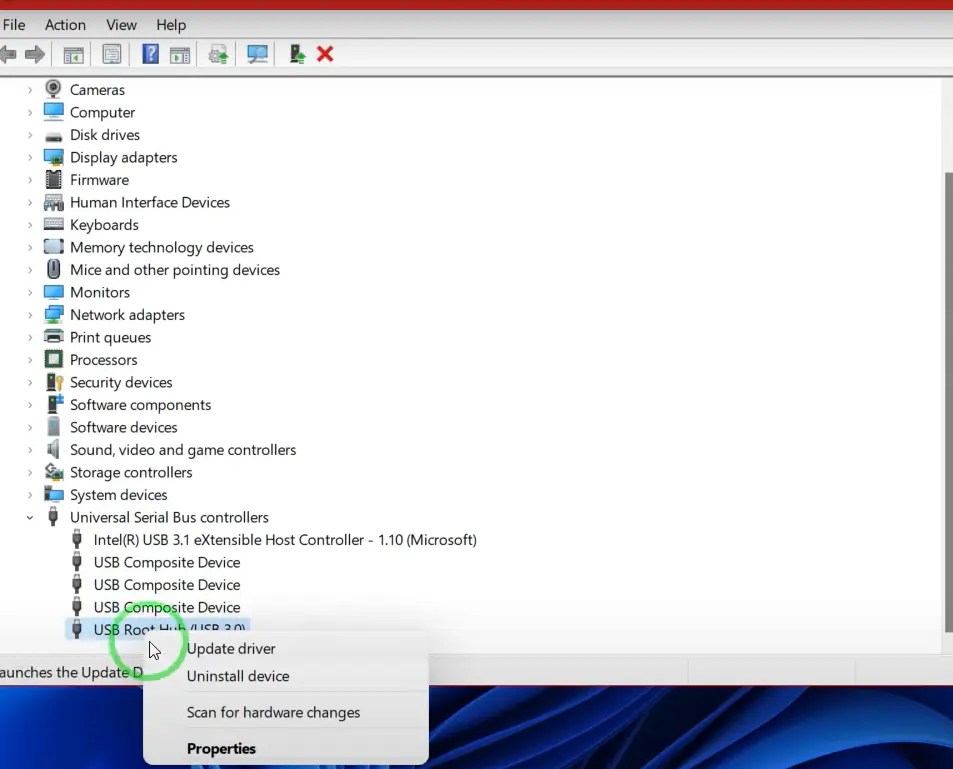The image size is (953, 769).
Task: Click the Forward navigation arrow
Action: coord(35,54)
